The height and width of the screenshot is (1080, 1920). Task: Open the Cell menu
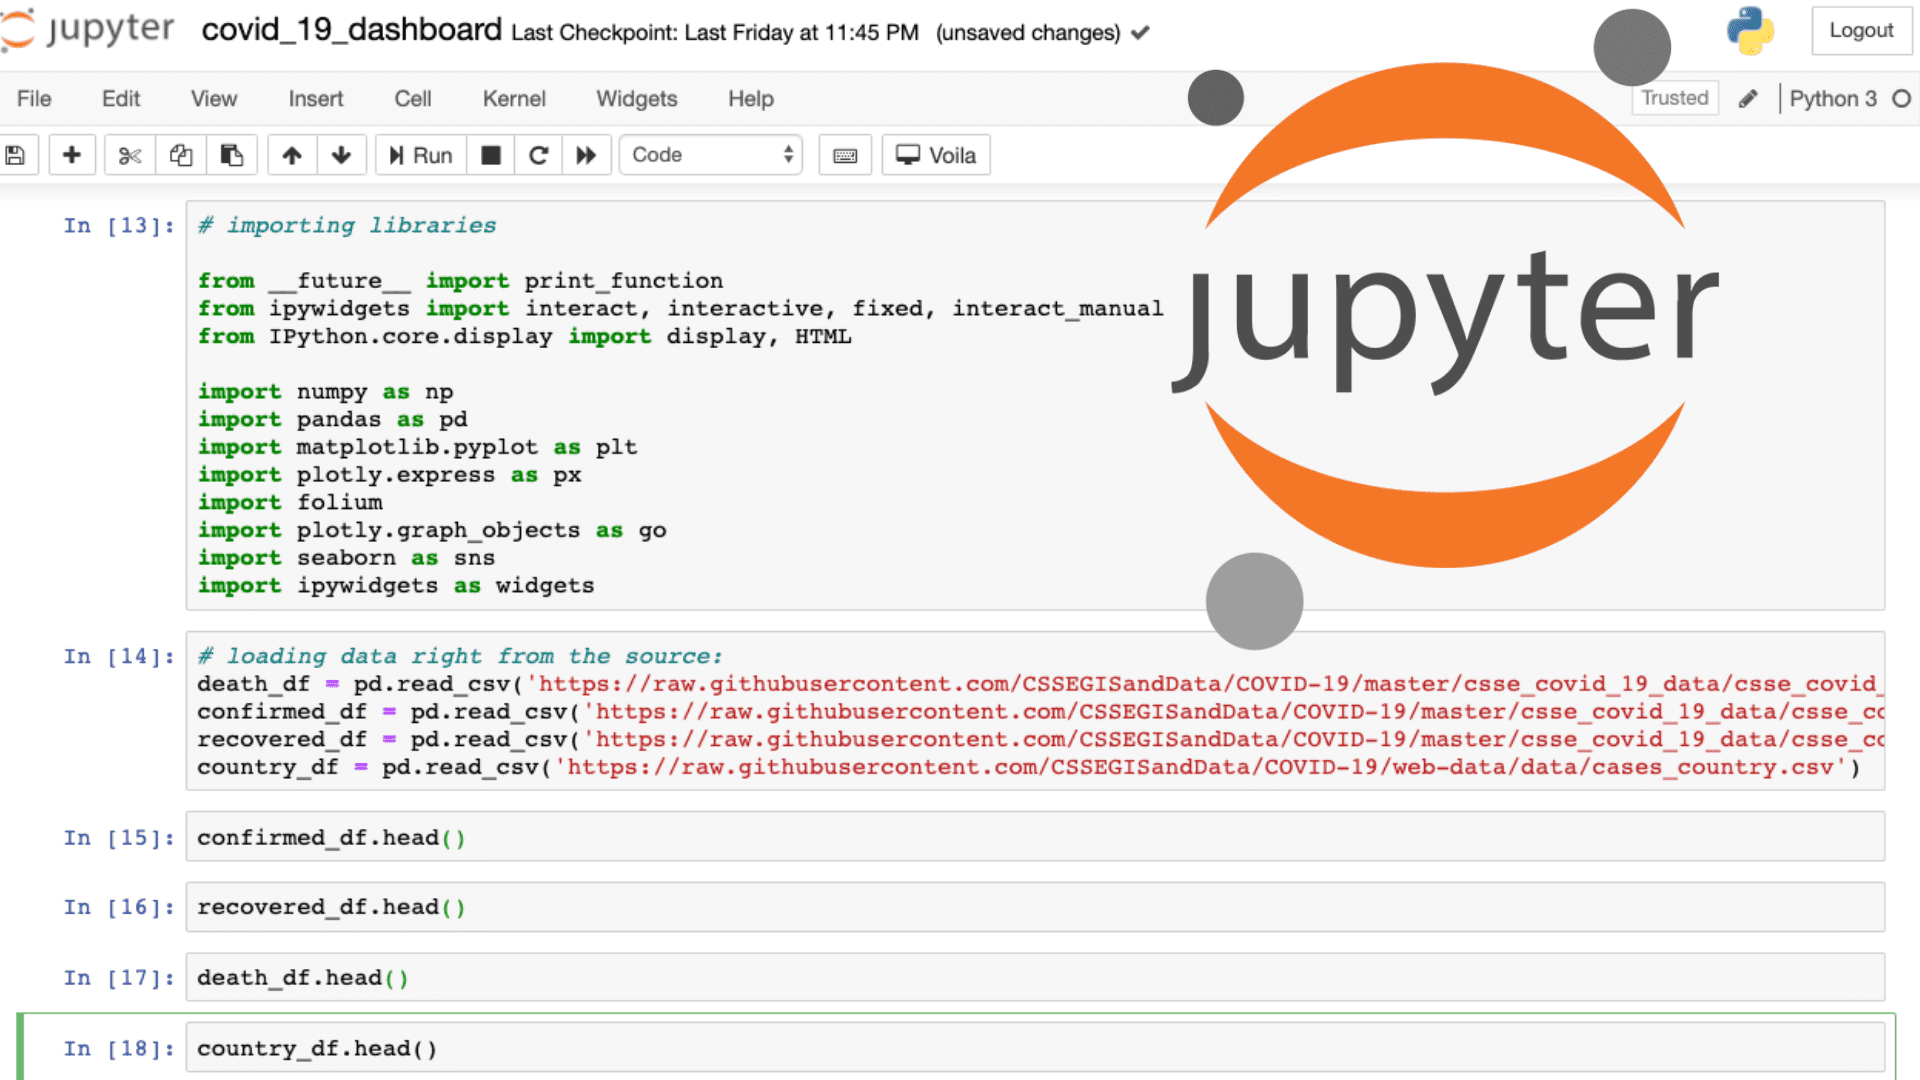point(413,98)
